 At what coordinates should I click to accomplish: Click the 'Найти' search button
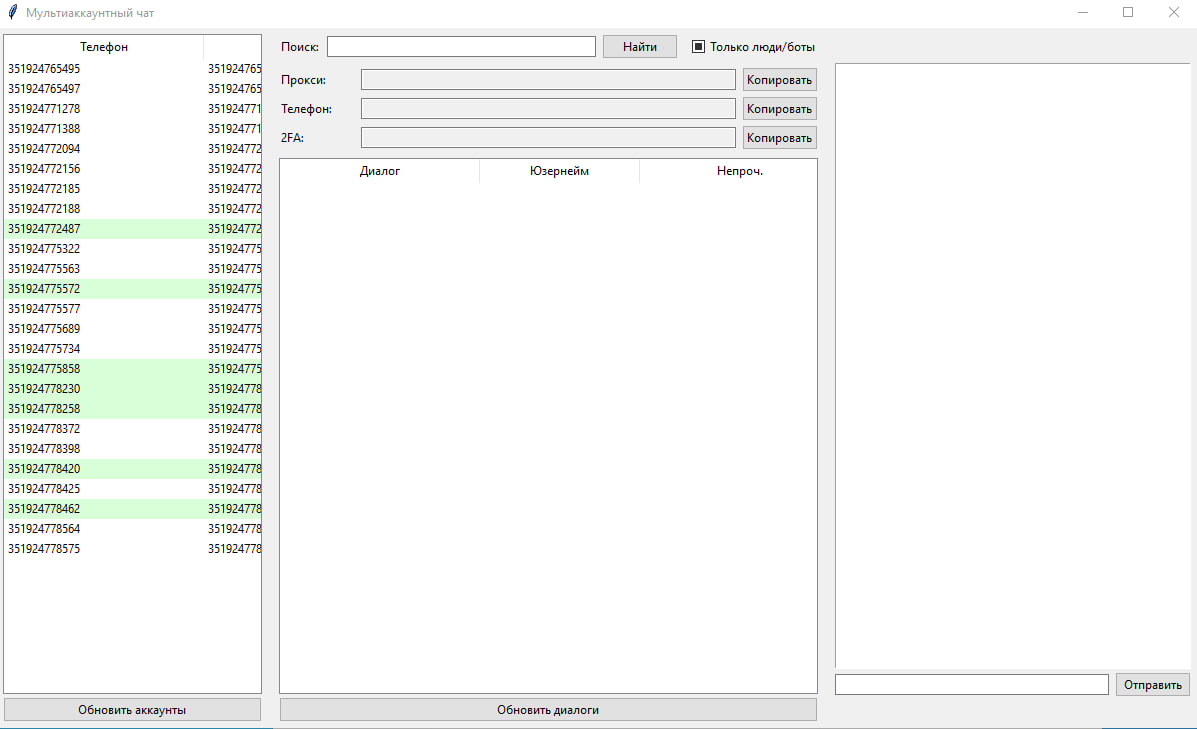pyautogui.click(x=639, y=47)
